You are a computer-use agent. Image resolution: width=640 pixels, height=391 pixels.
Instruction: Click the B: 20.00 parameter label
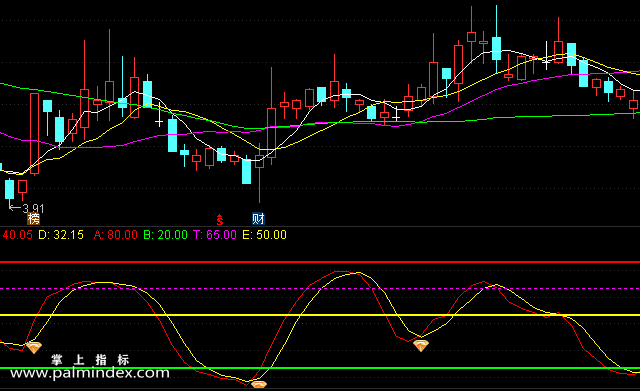[166, 235]
